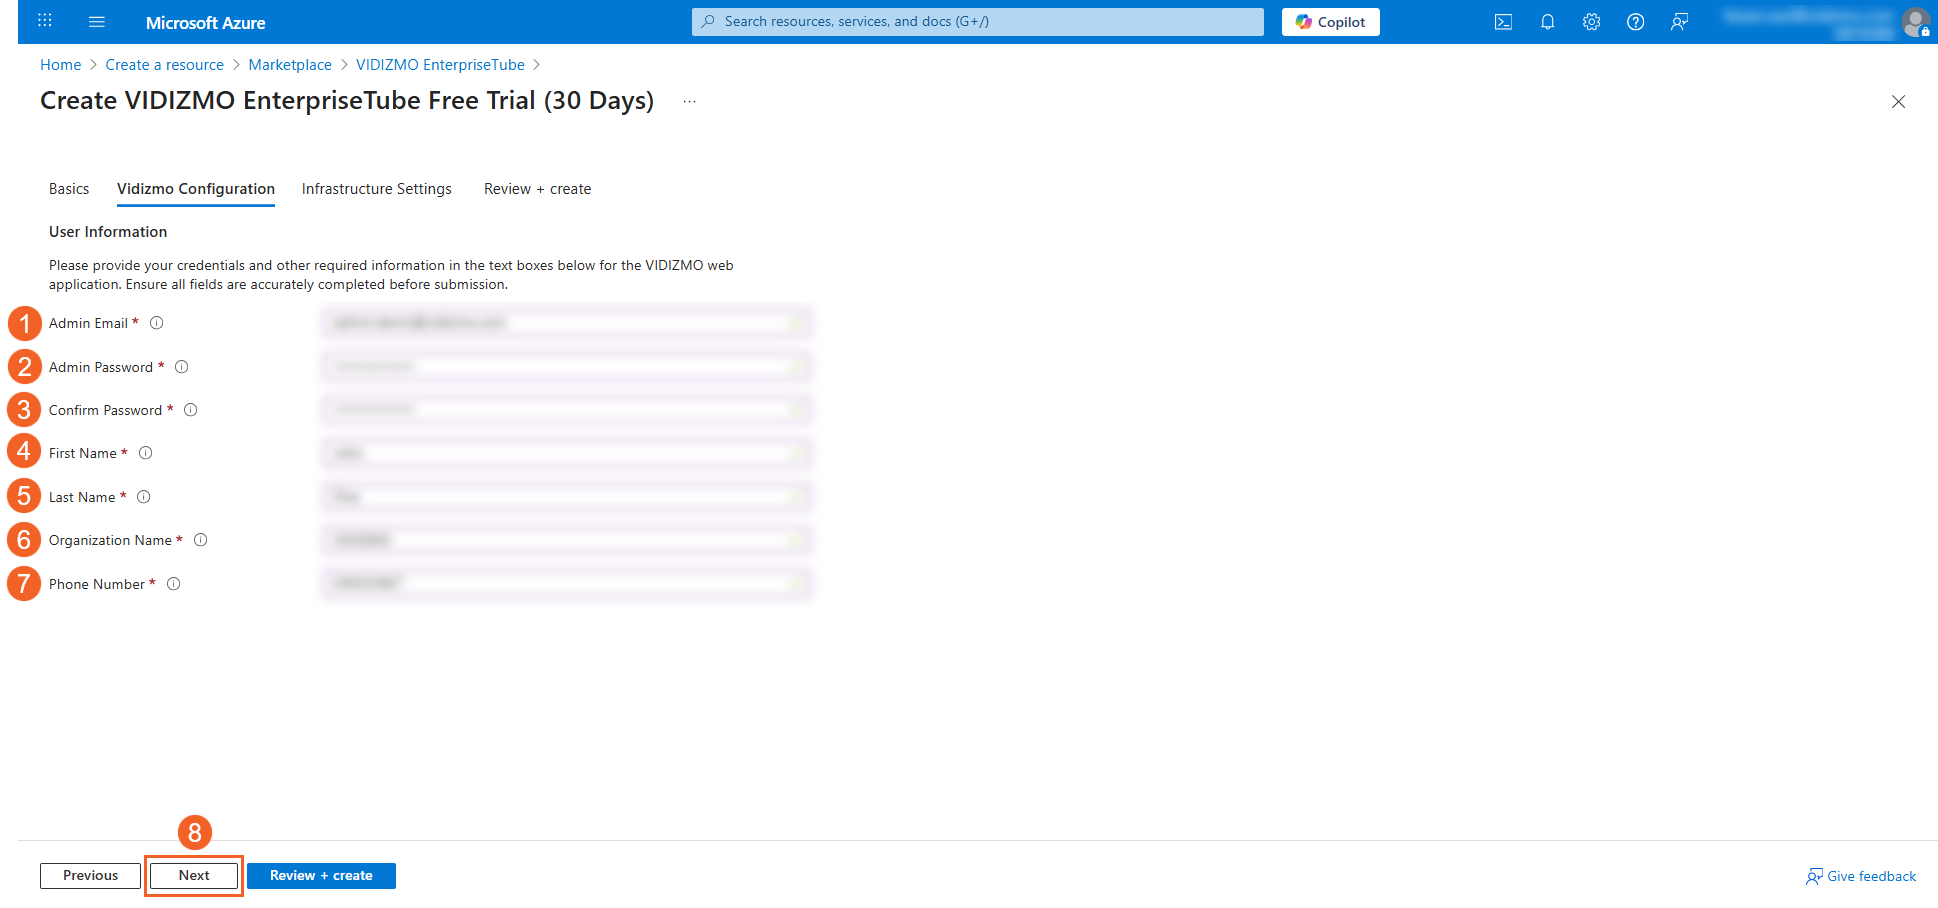This screenshot has height=908, width=1938.
Task: Click the top bar feedback icon
Action: [1679, 22]
